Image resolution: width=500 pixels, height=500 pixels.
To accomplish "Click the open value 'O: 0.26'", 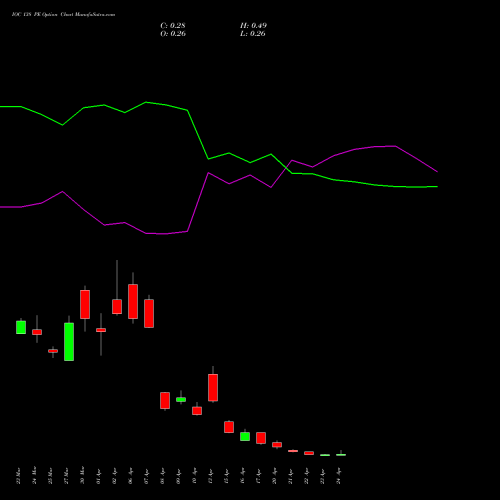I will pos(173,34).
